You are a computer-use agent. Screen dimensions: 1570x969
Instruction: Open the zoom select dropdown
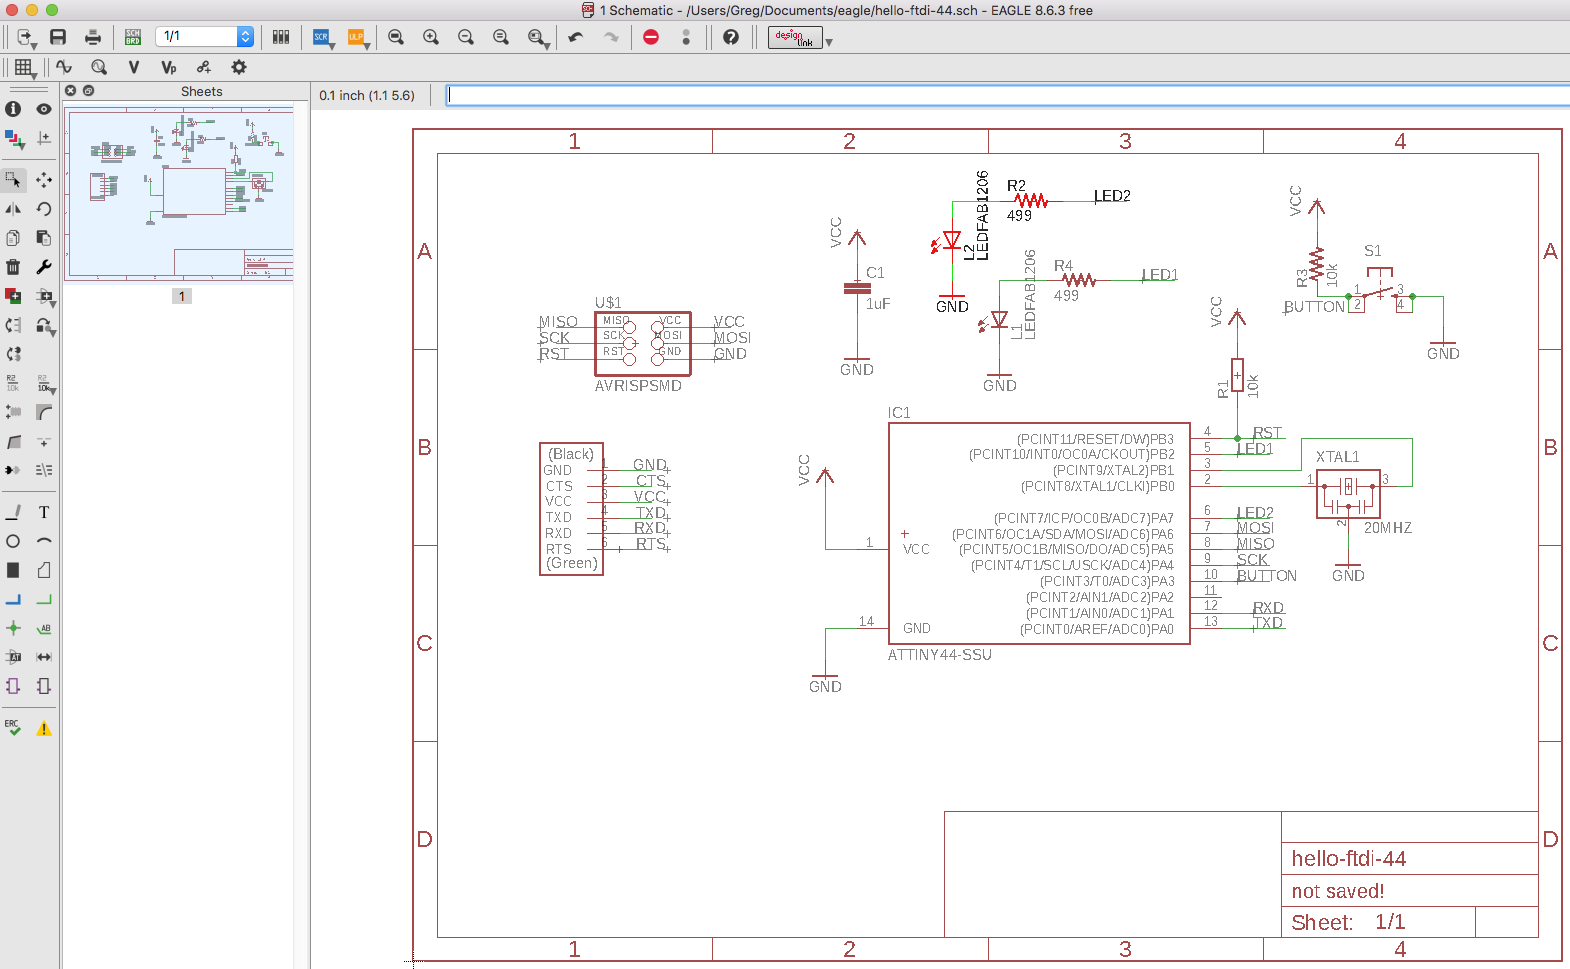(538, 37)
